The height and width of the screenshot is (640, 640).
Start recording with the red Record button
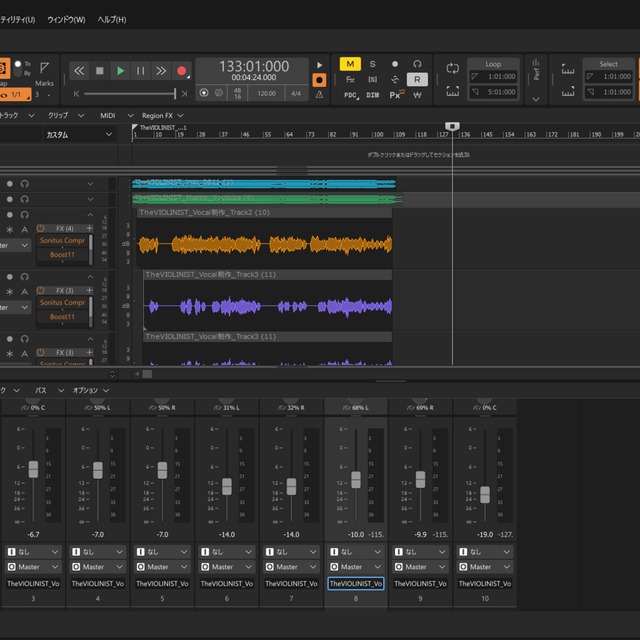point(181,71)
